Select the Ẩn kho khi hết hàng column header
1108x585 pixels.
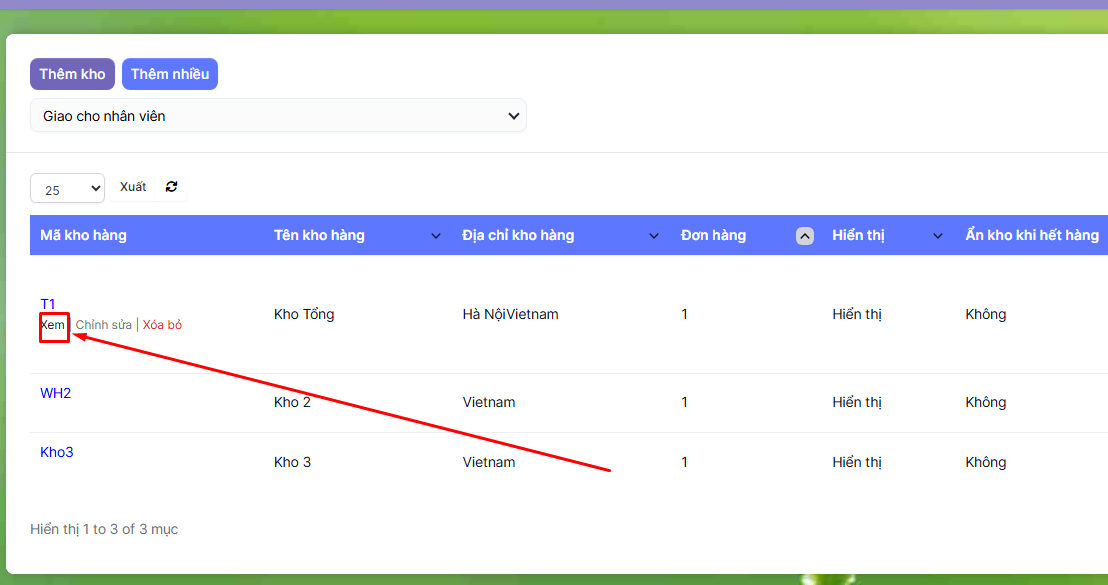pyautogui.click(x=1031, y=235)
